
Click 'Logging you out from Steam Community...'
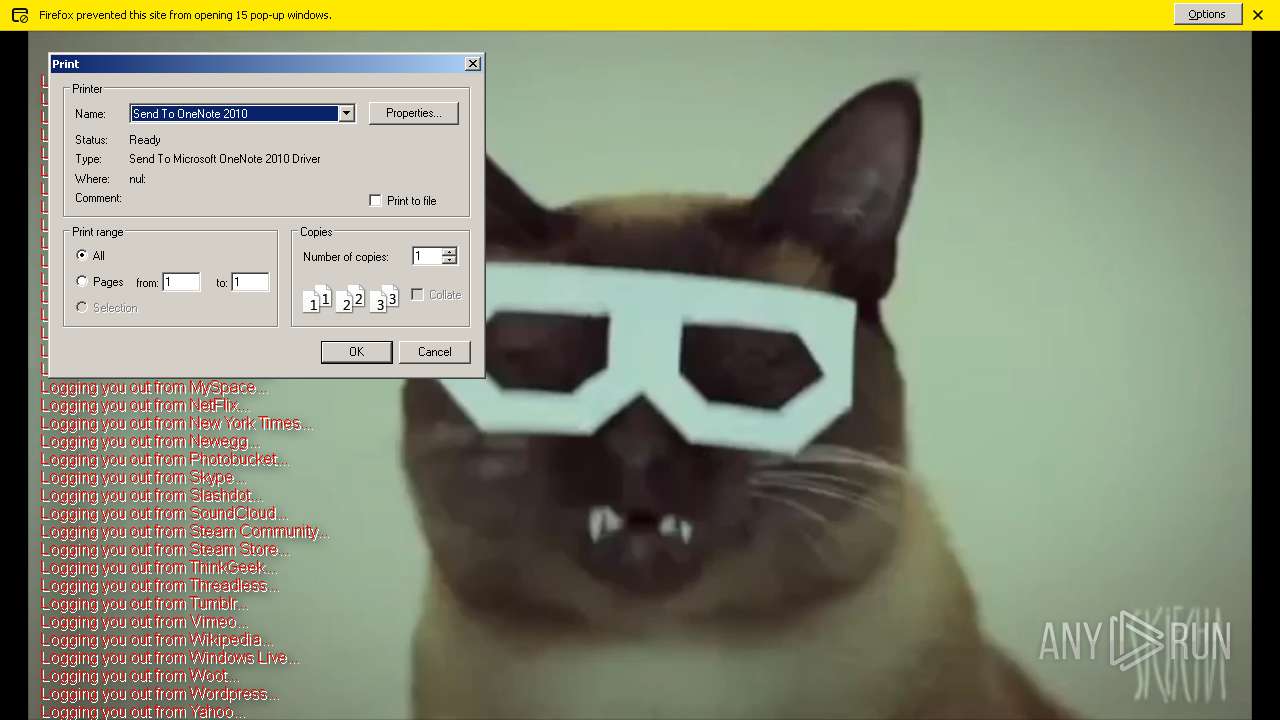click(x=185, y=532)
